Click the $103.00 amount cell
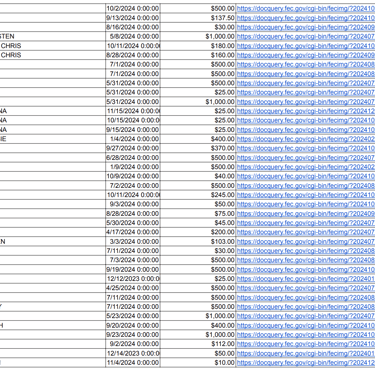This screenshot has height=375, width=375. click(x=198, y=241)
